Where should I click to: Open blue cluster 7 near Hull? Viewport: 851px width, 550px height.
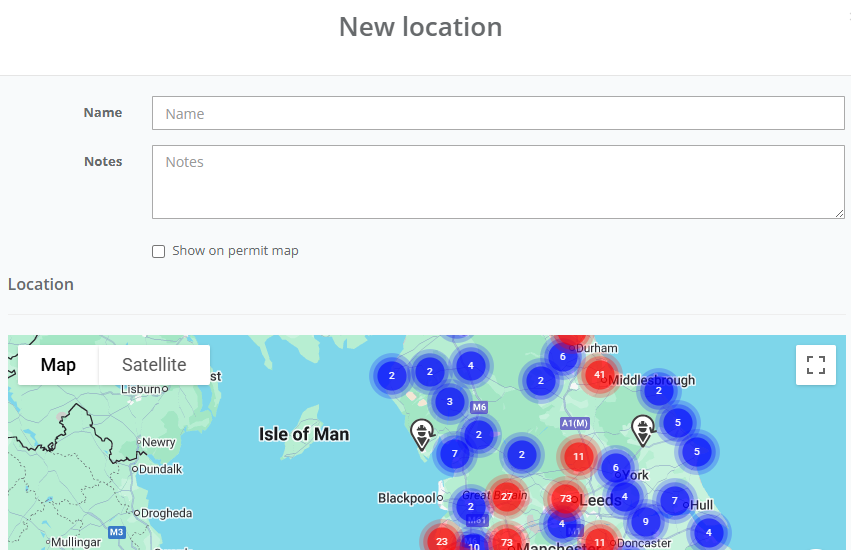[x=675, y=500]
